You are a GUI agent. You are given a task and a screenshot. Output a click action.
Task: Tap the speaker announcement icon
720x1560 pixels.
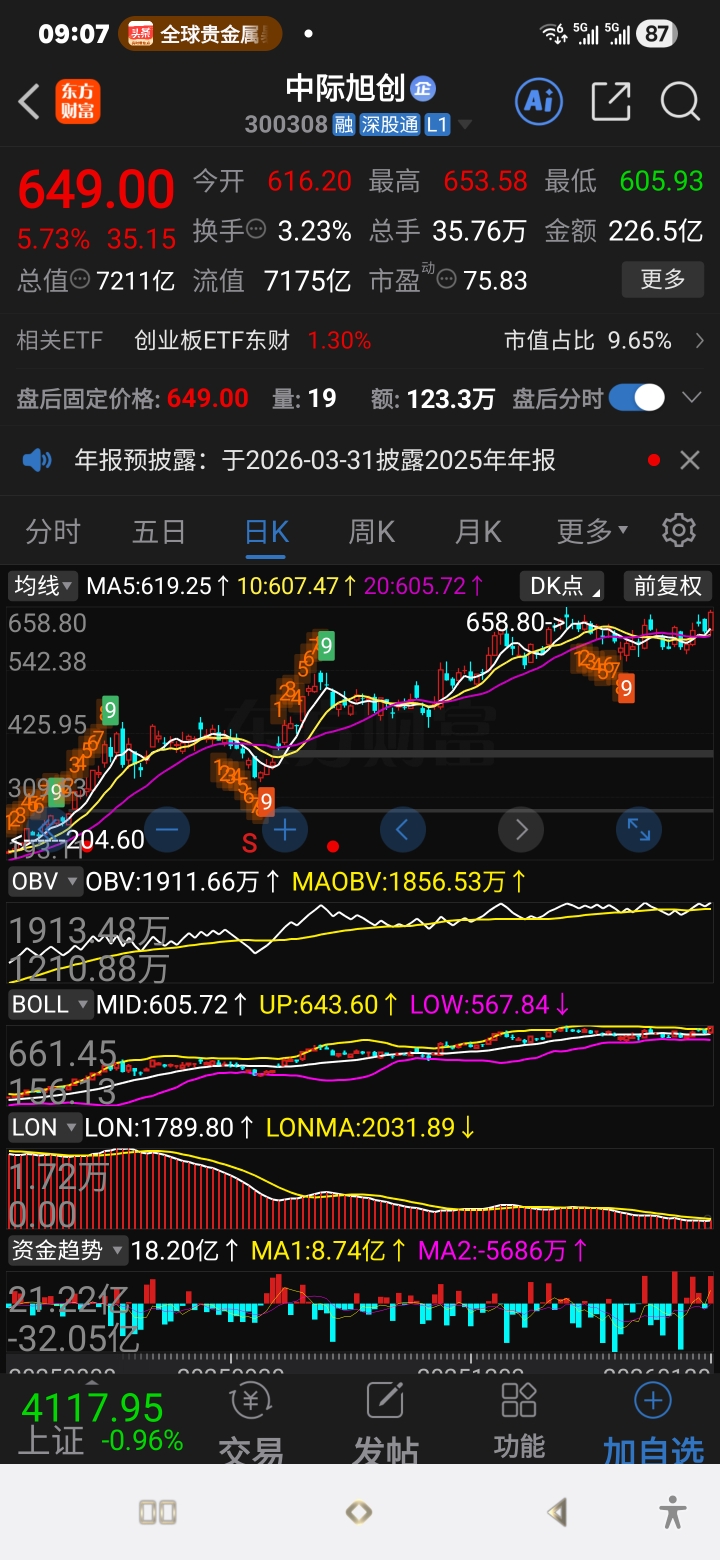coord(37,460)
